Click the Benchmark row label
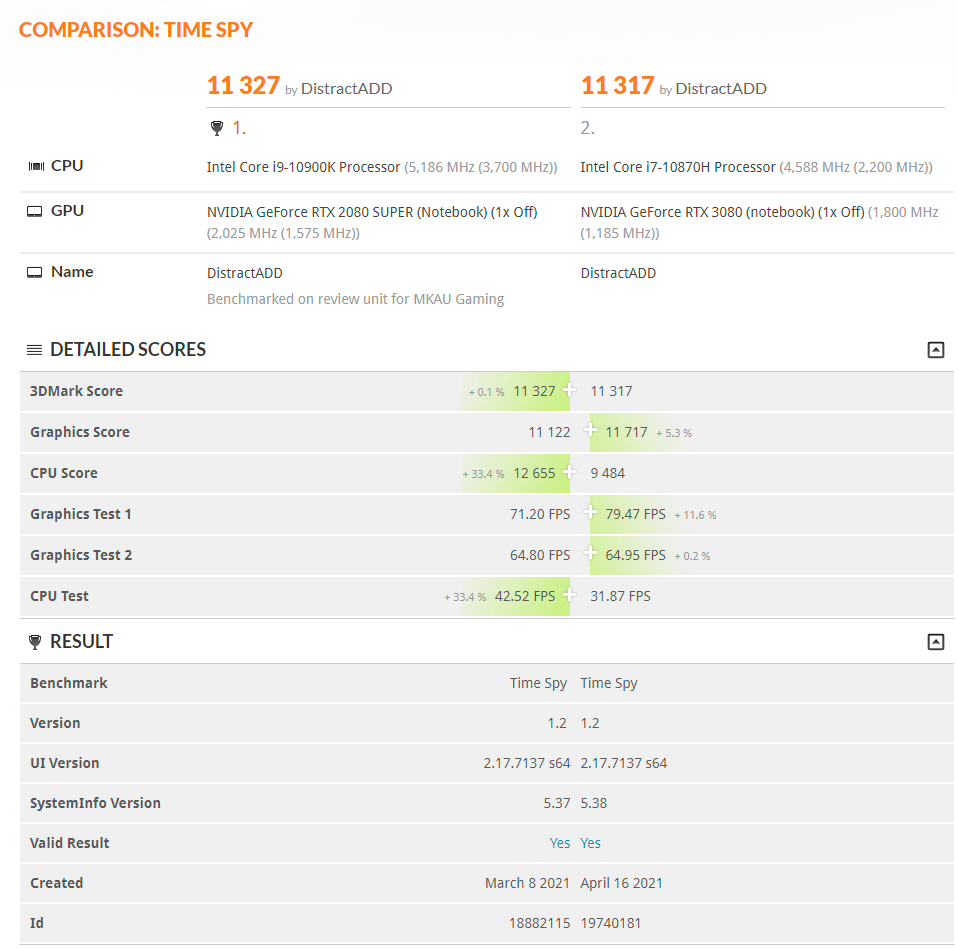958x948 pixels. [x=68, y=683]
